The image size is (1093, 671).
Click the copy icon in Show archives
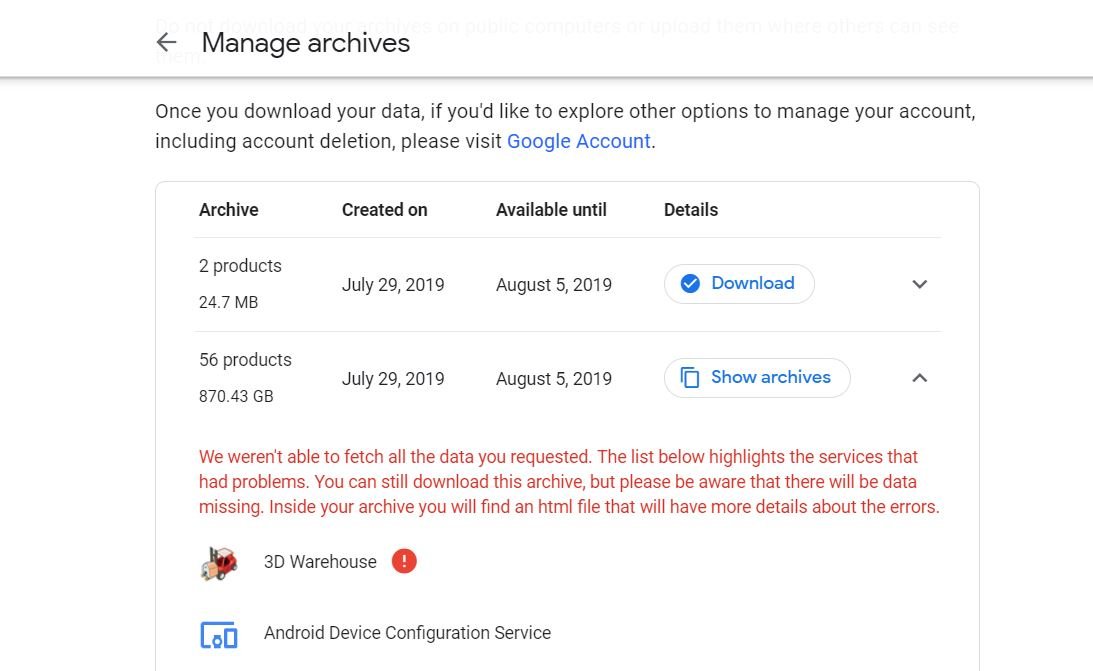pyautogui.click(x=690, y=378)
